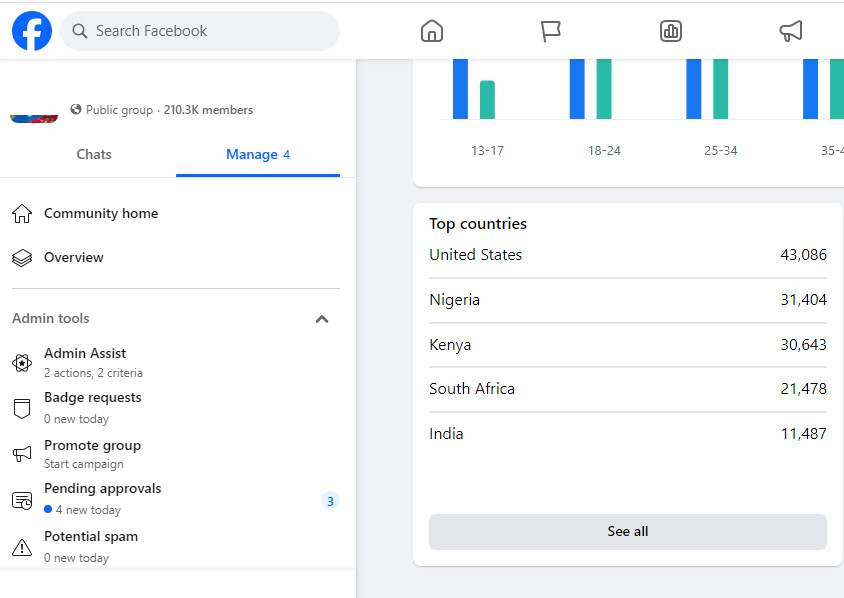Click the Admin Assist icon
The image size is (844, 598).
point(22,363)
